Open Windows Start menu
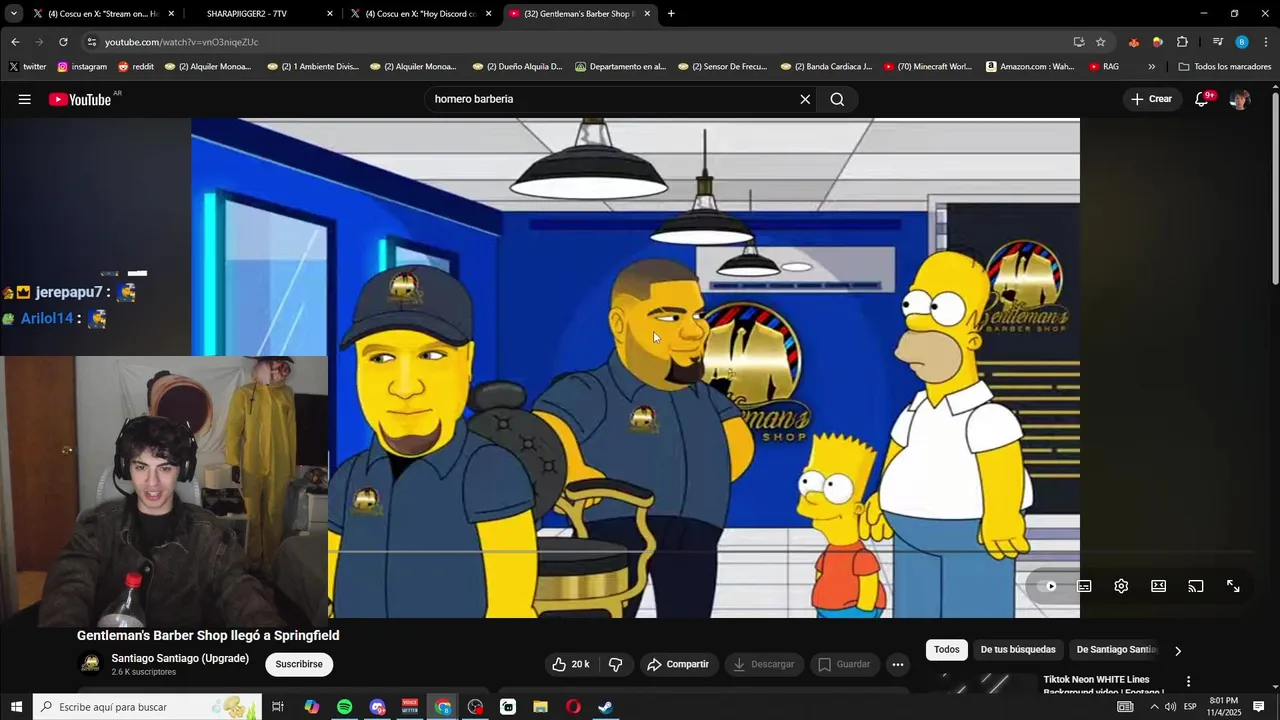Screen dimensions: 1280x720 pos(16,707)
